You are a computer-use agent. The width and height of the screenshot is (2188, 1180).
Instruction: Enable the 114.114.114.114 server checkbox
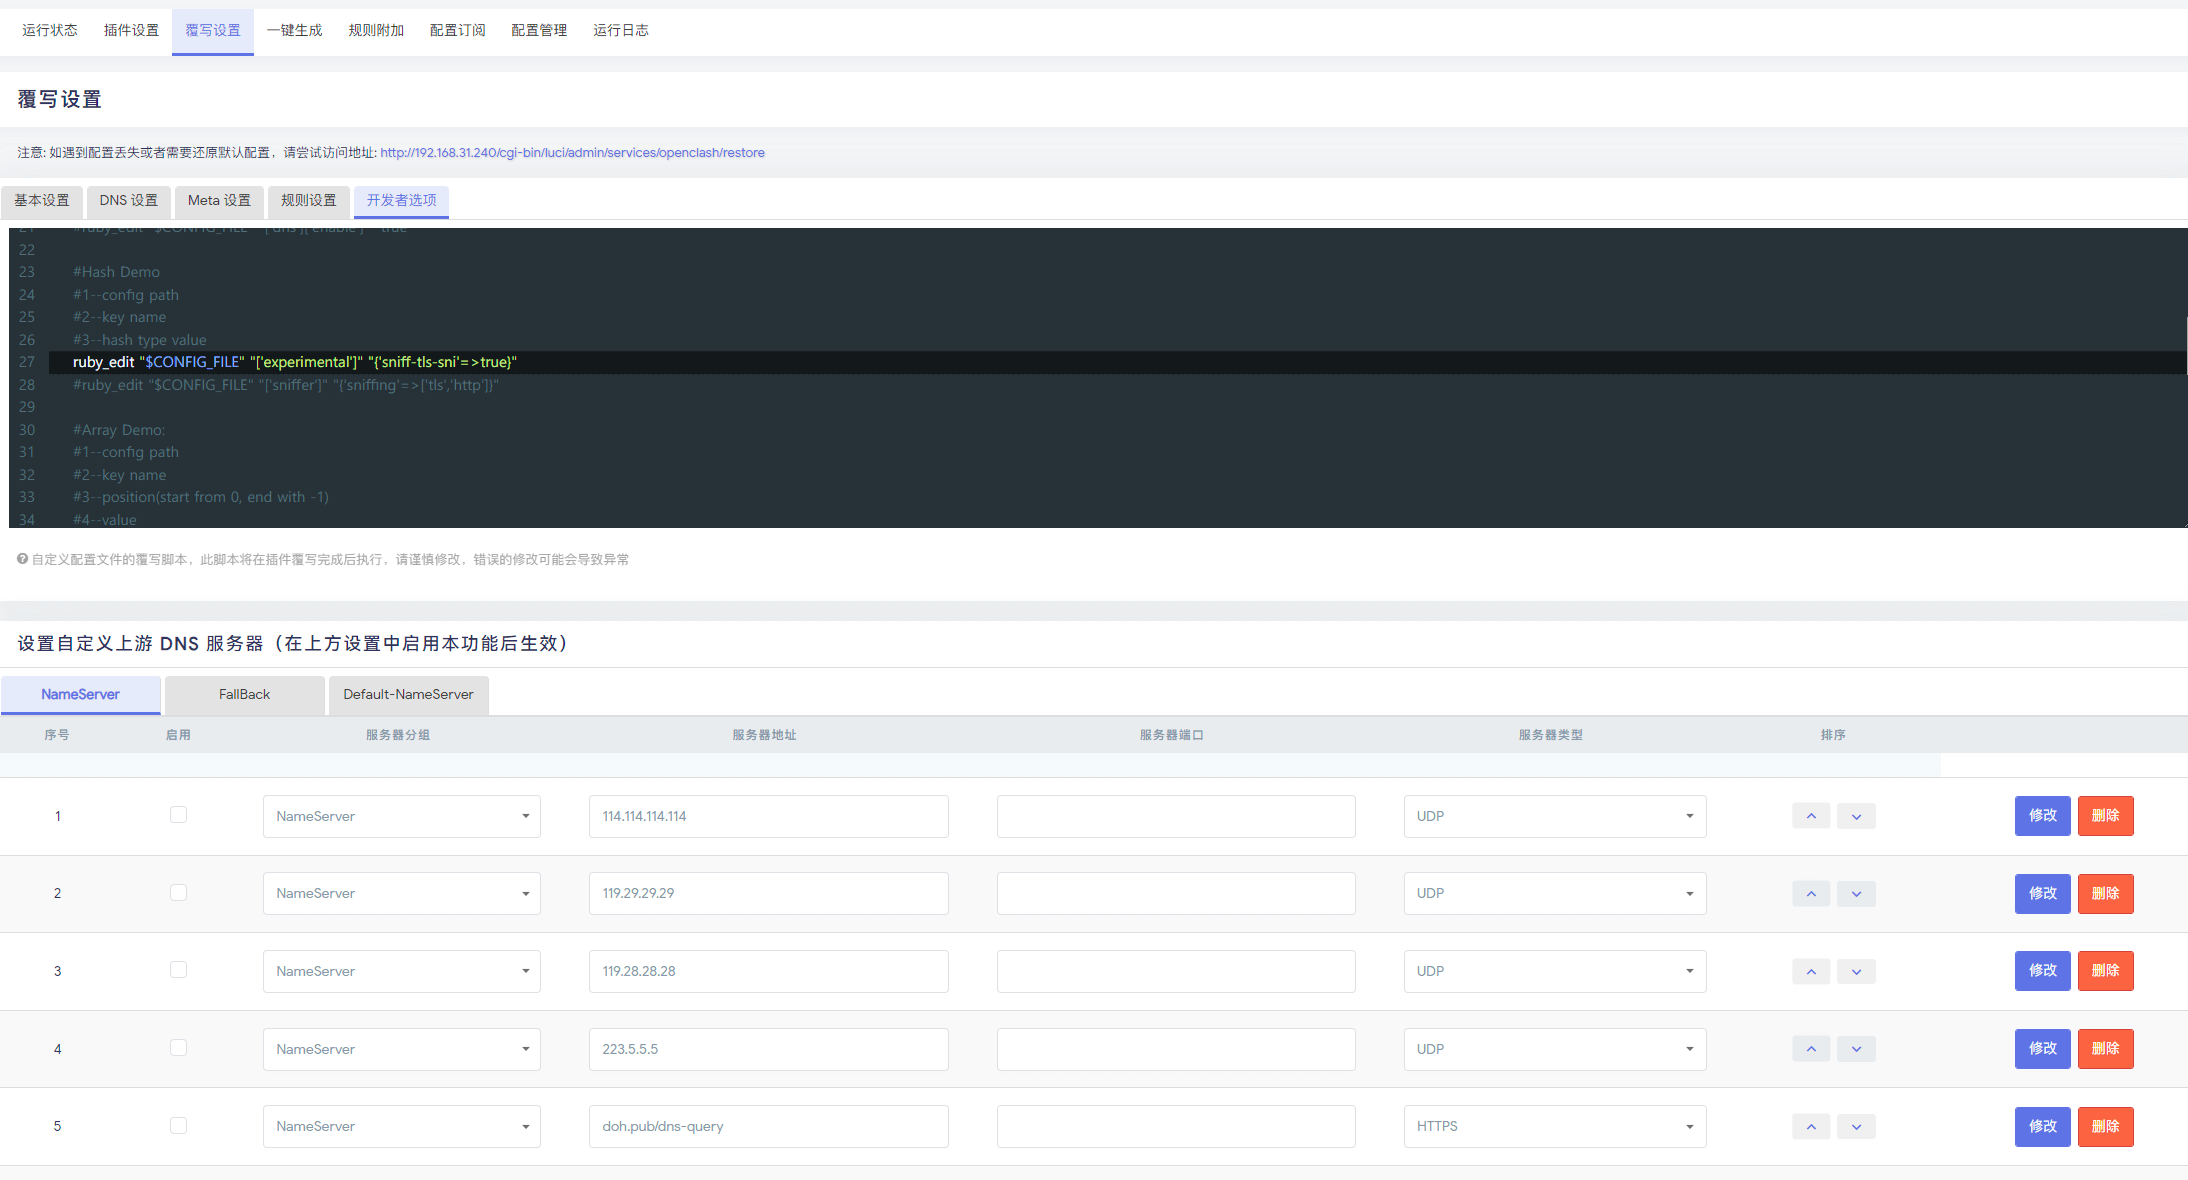click(178, 815)
